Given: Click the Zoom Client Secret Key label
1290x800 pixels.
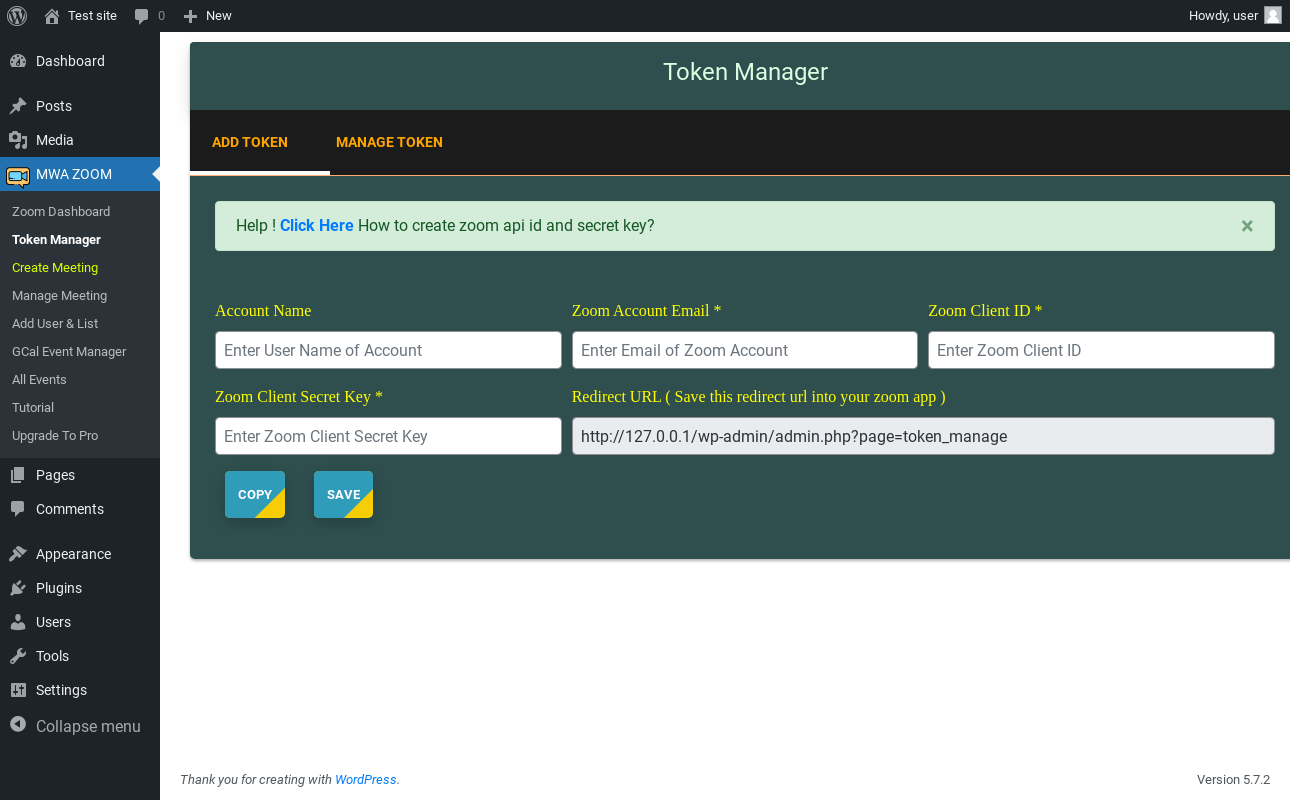Looking at the screenshot, I should pos(299,397).
